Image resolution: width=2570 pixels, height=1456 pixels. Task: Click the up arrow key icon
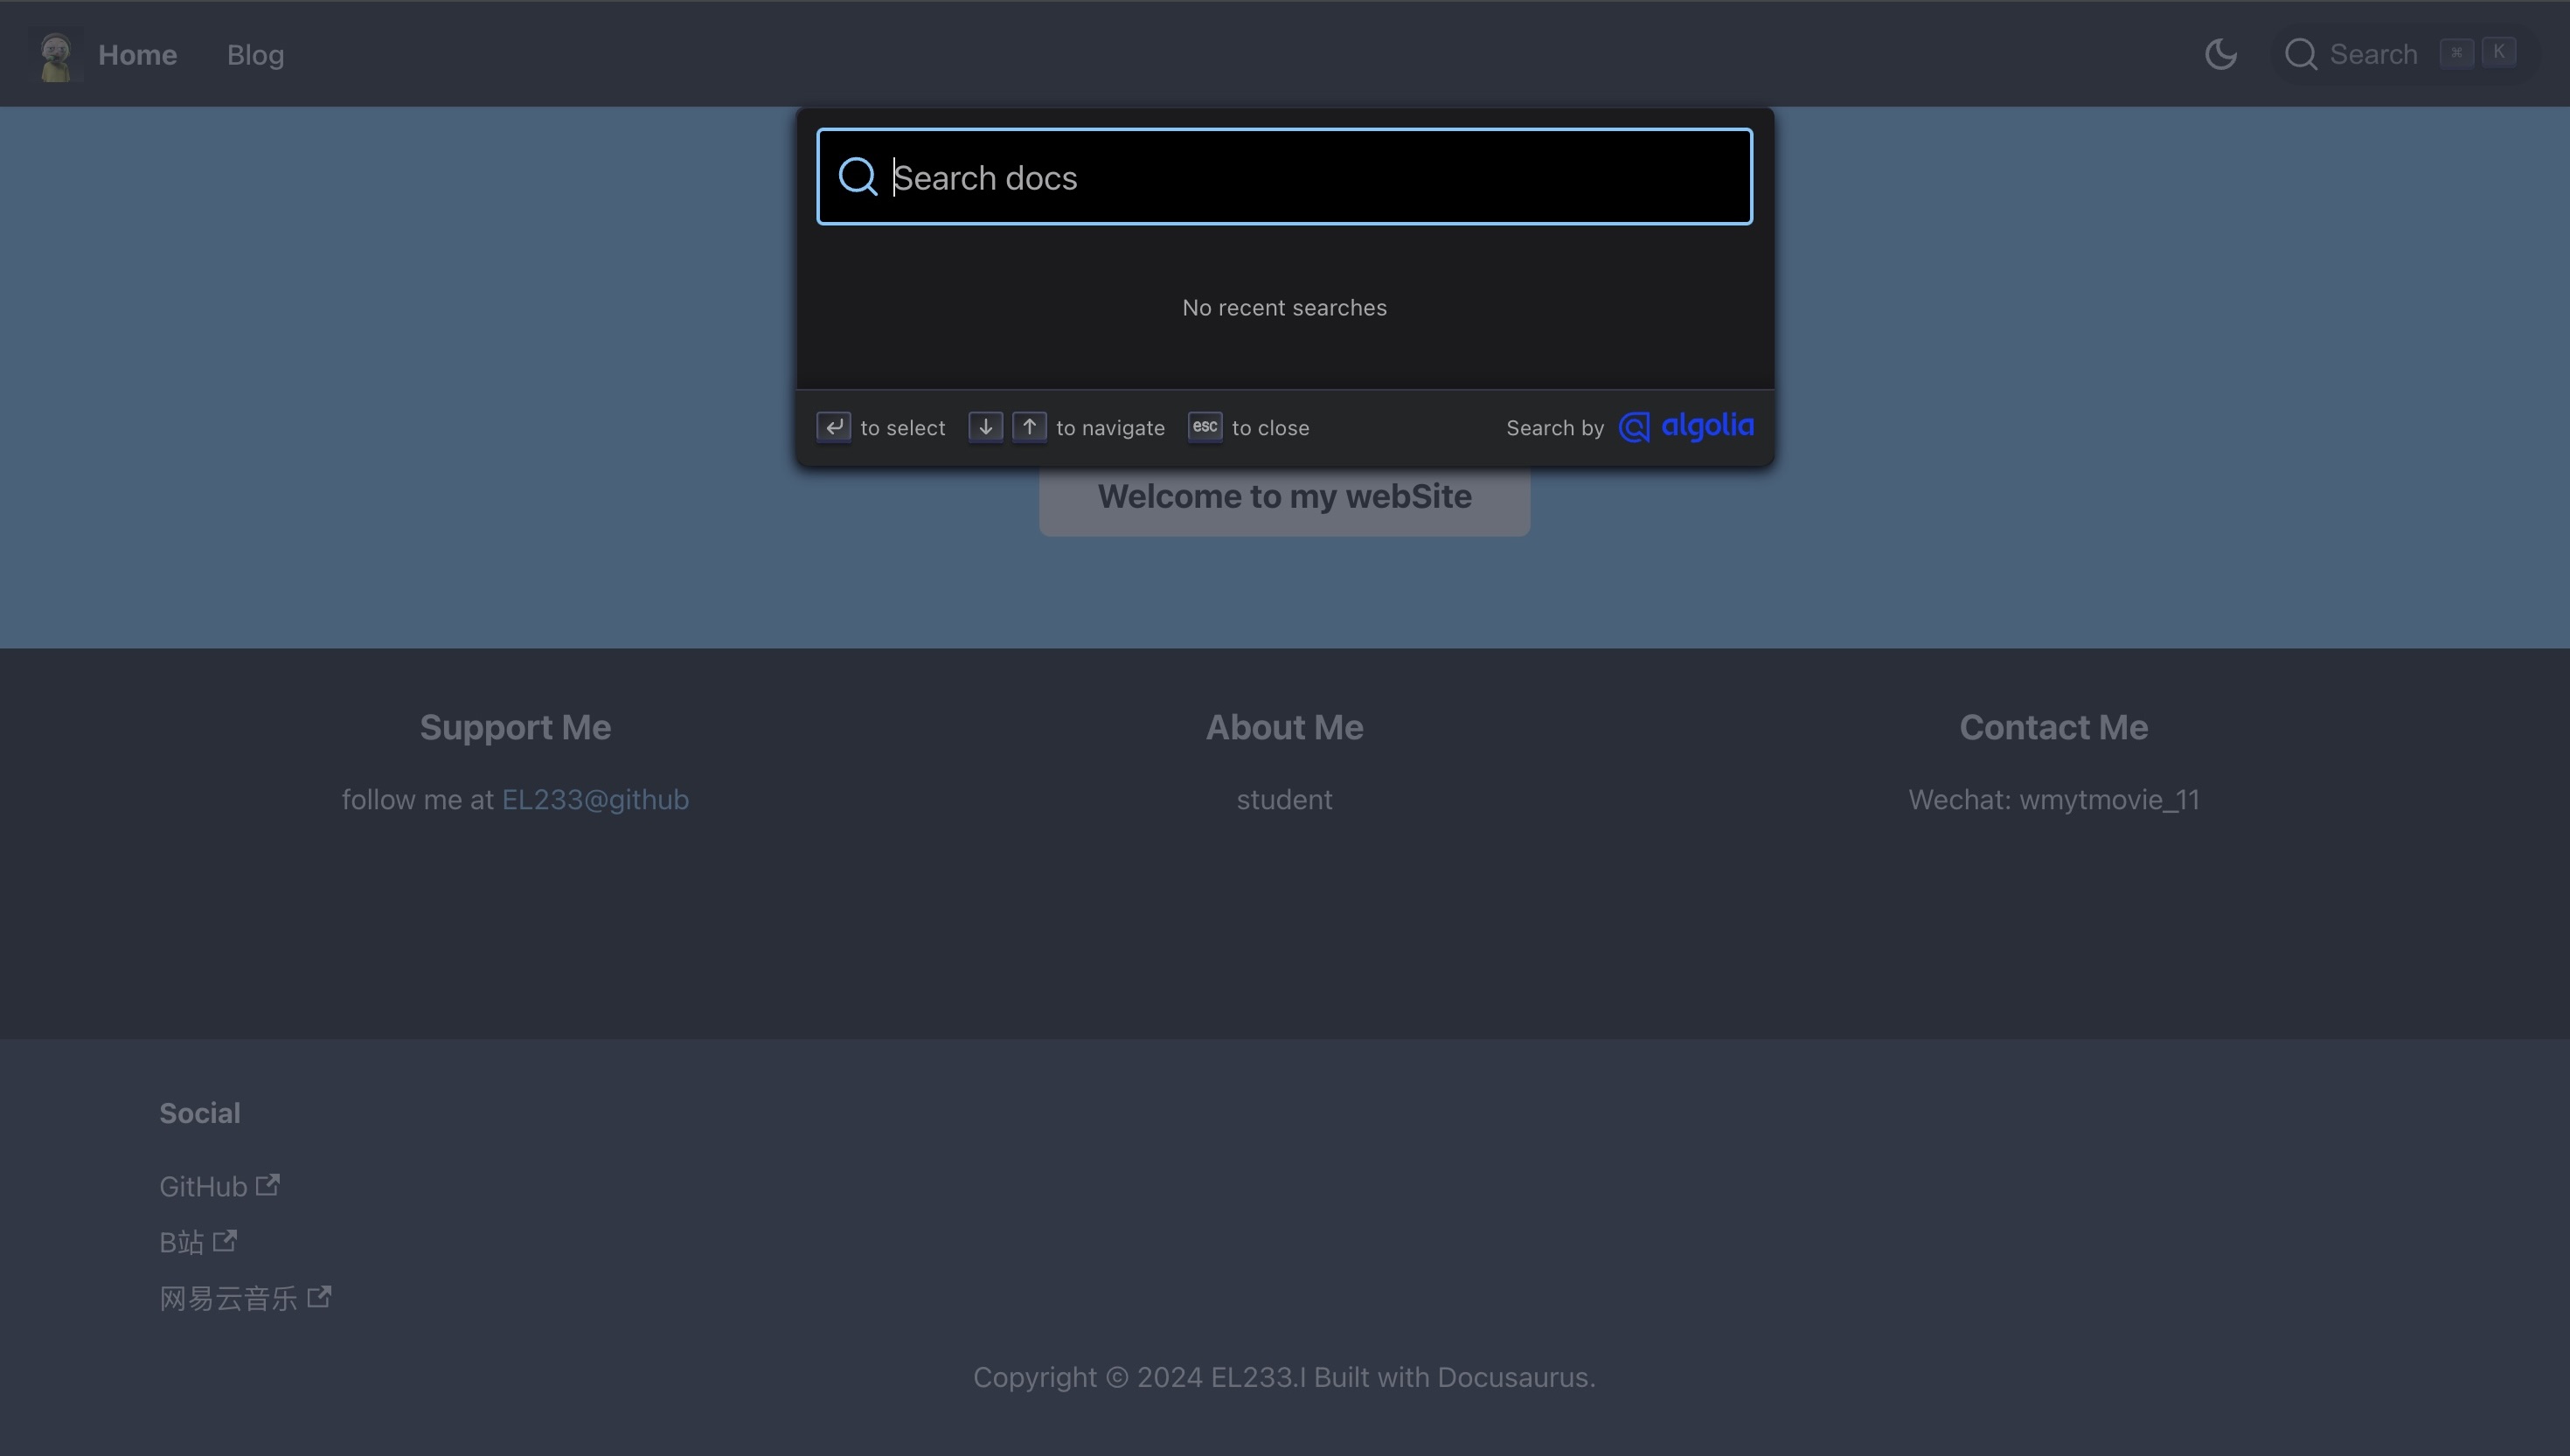point(1029,427)
